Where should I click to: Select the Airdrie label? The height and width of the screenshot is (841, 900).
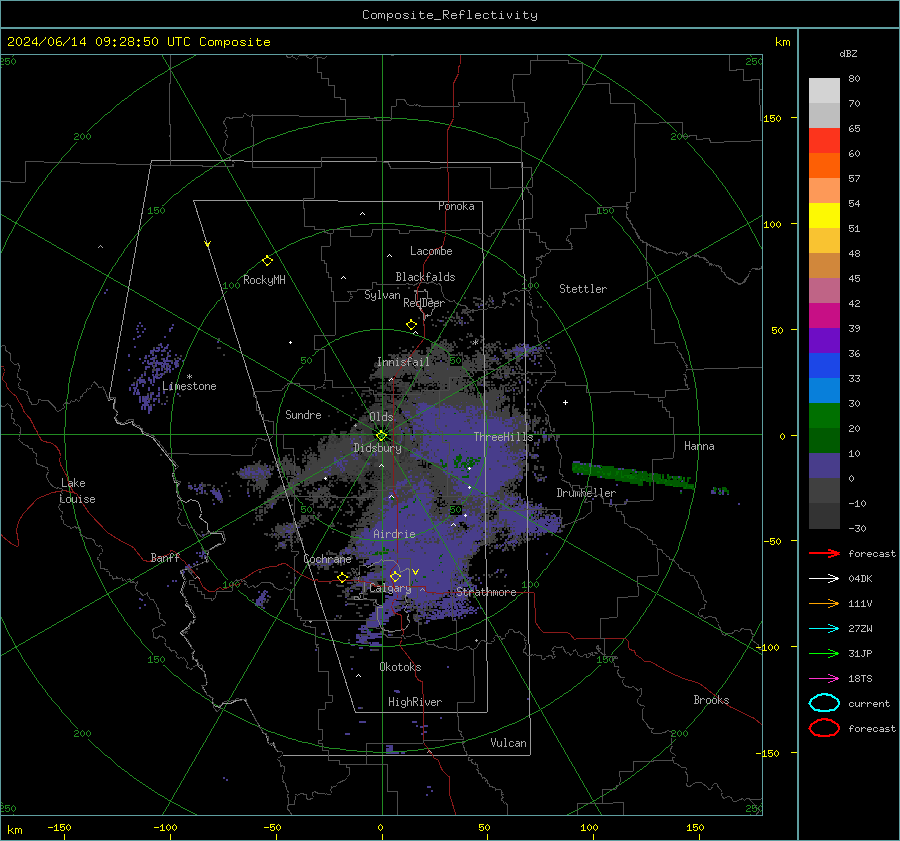pyautogui.click(x=394, y=534)
